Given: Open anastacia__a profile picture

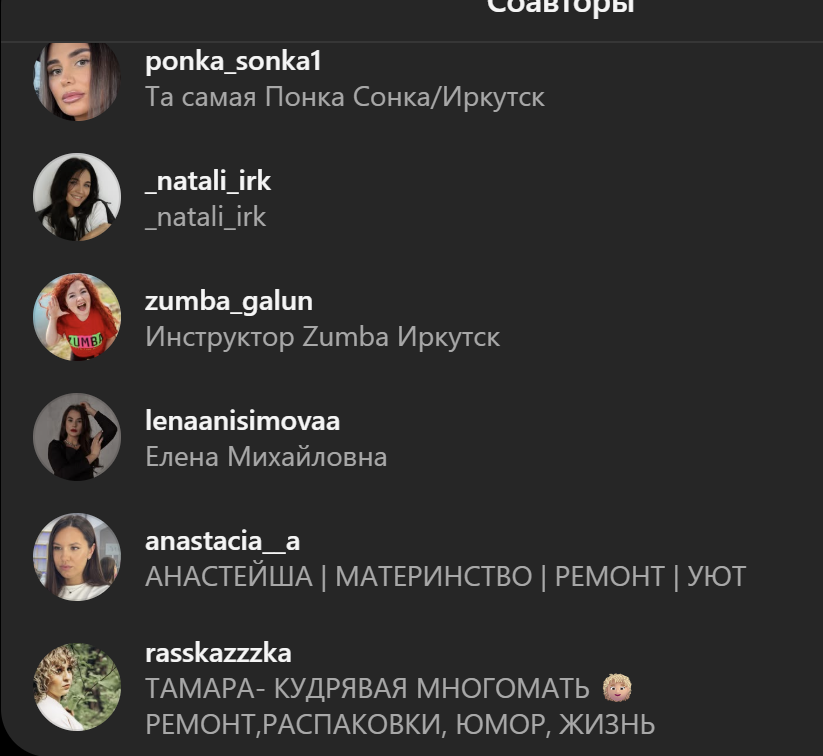Looking at the screenshot, I should (77, 557).
